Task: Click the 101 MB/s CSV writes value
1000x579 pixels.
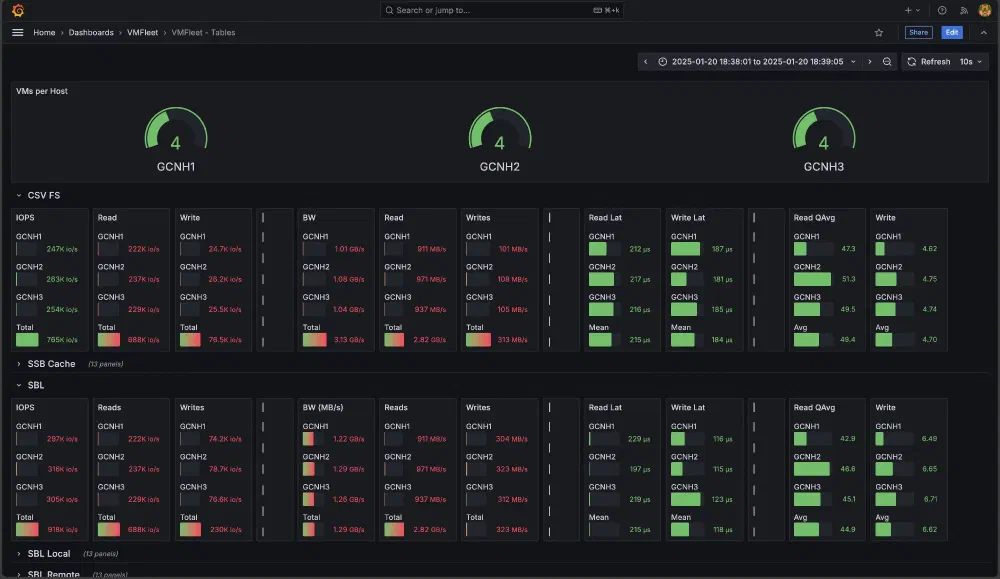Action: pos(513,249)
